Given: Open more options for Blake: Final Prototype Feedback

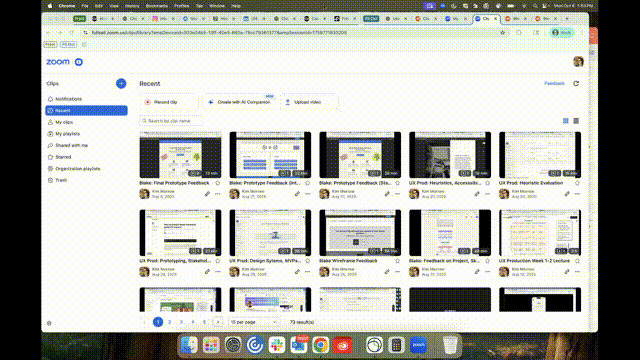Looking at the screenshot, I should click(x=218, y=194).
